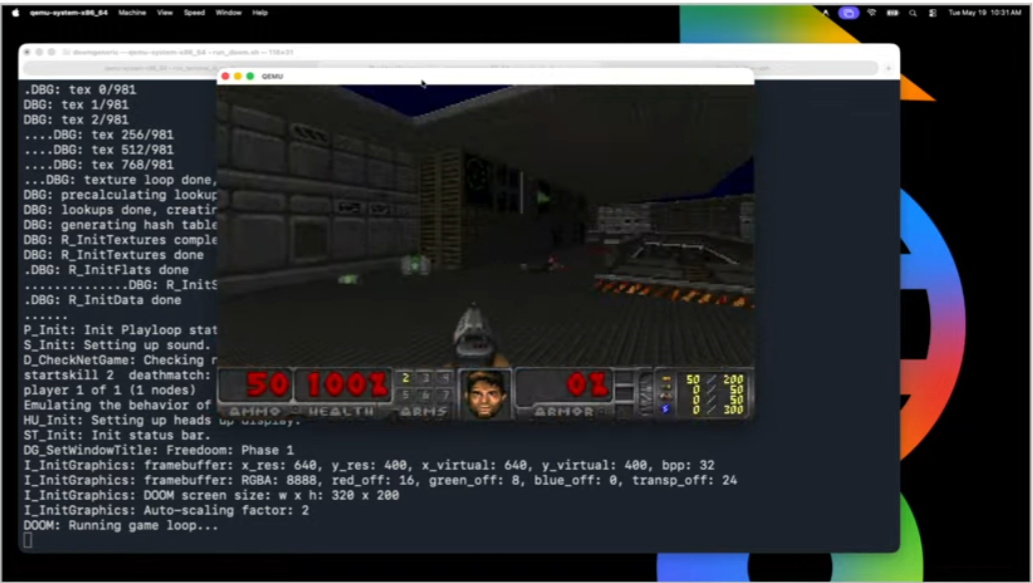The width and height of the screenshot is (1033, 583).
Task: Add a new tab in Terminal window
Action: (888, 68)
